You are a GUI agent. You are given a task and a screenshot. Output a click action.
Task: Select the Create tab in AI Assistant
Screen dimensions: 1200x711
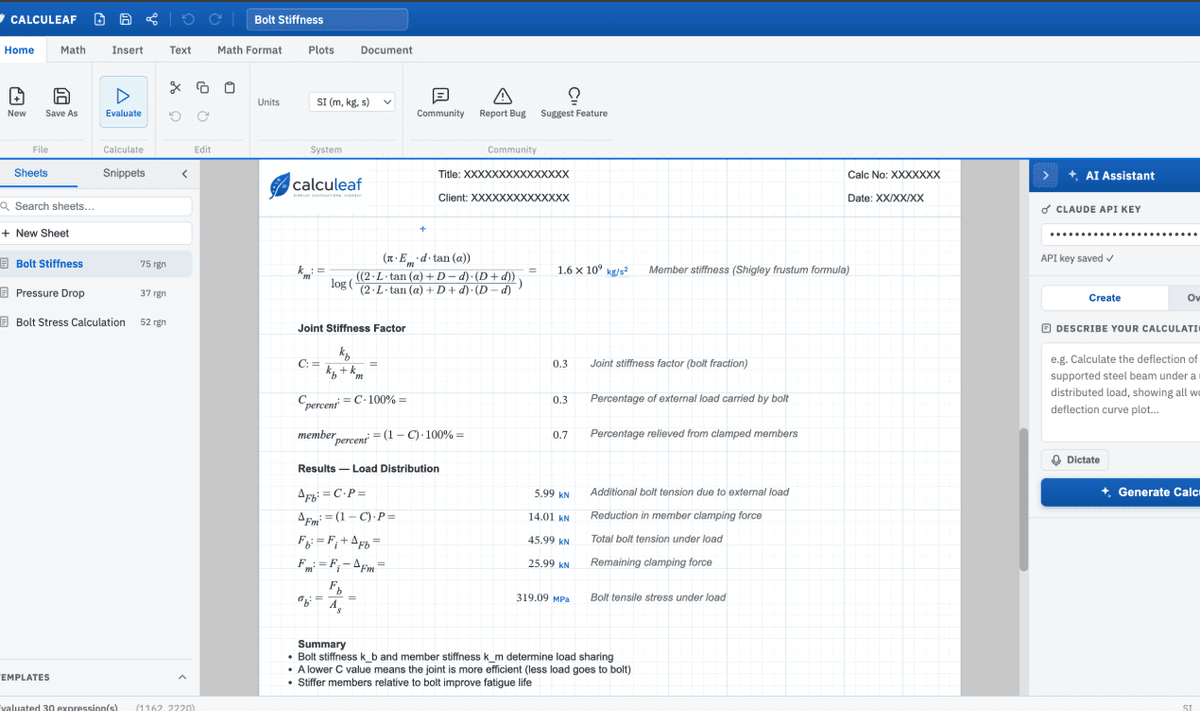(1104, 298)
